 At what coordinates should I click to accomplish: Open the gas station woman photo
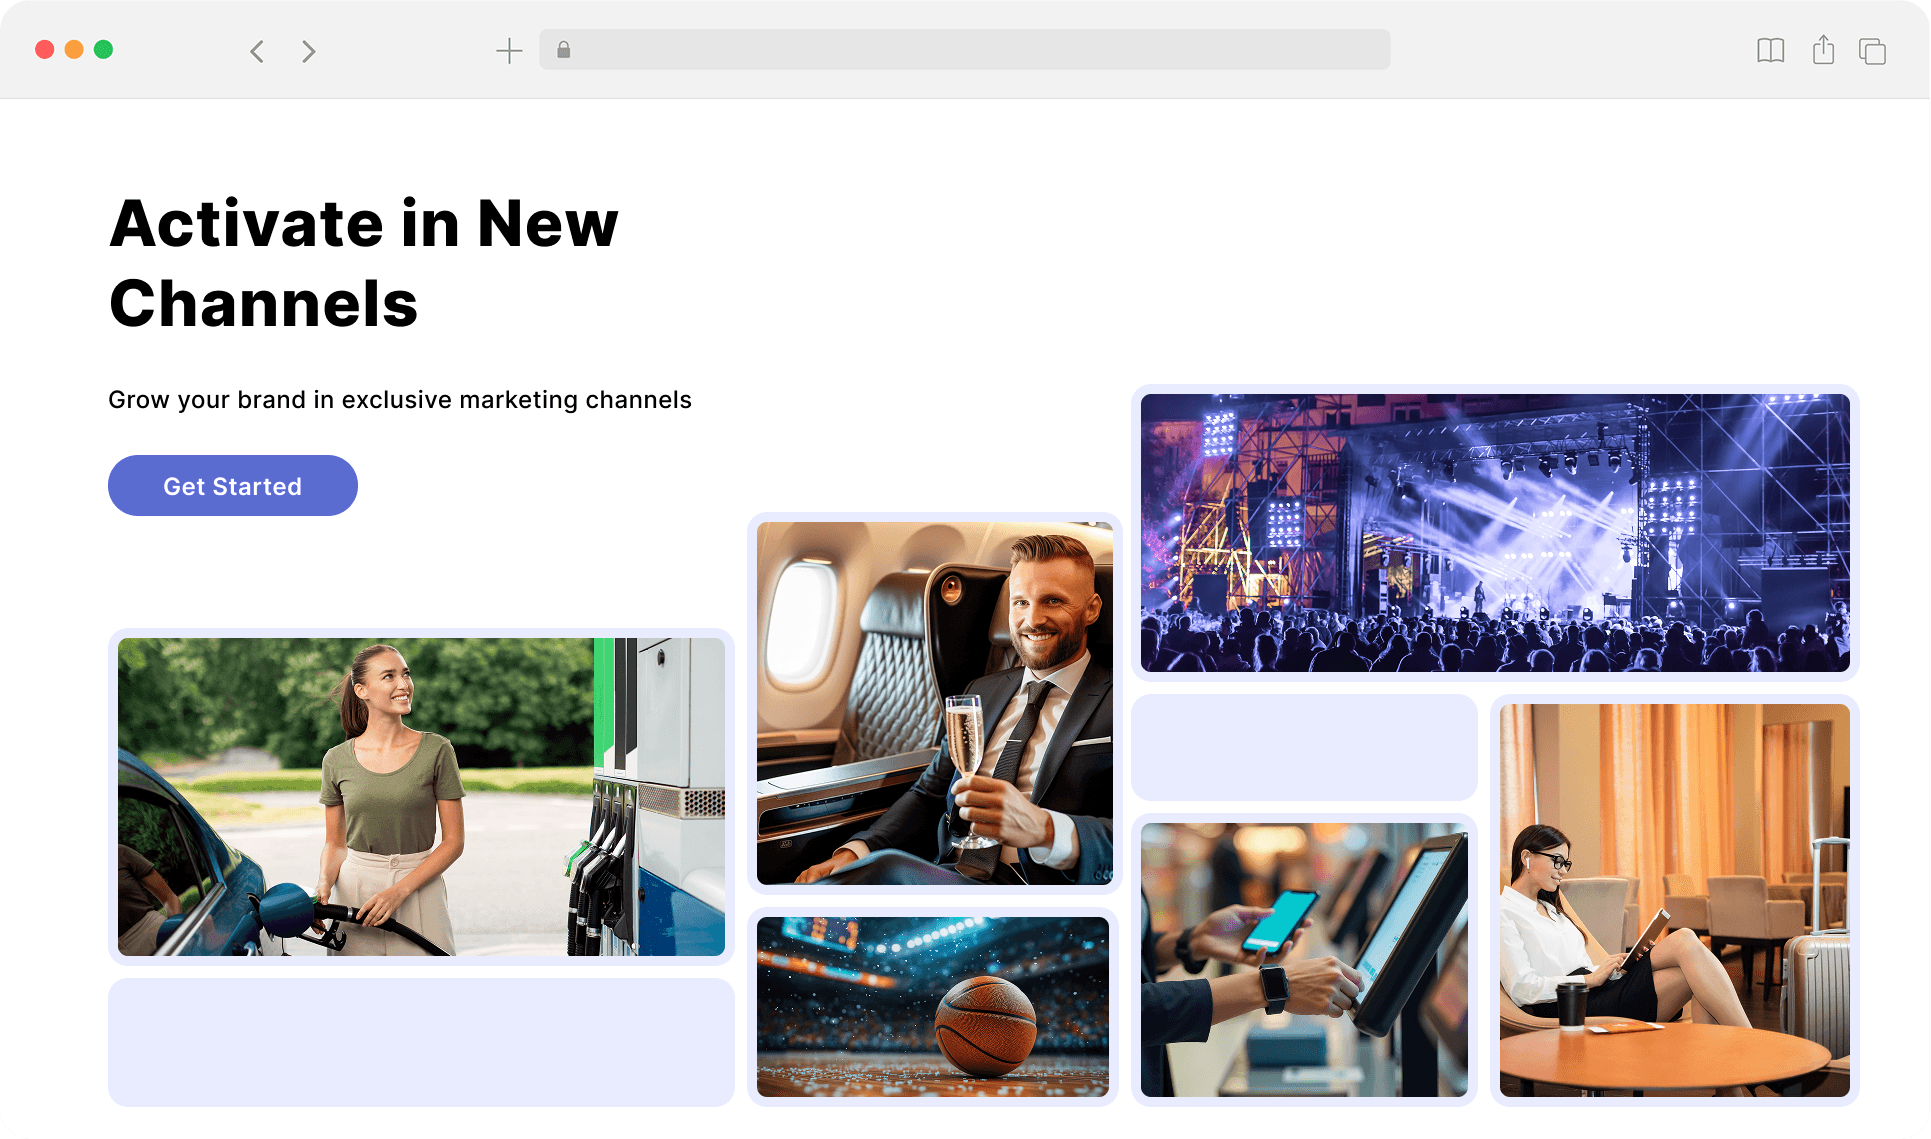tap(421, 796)
